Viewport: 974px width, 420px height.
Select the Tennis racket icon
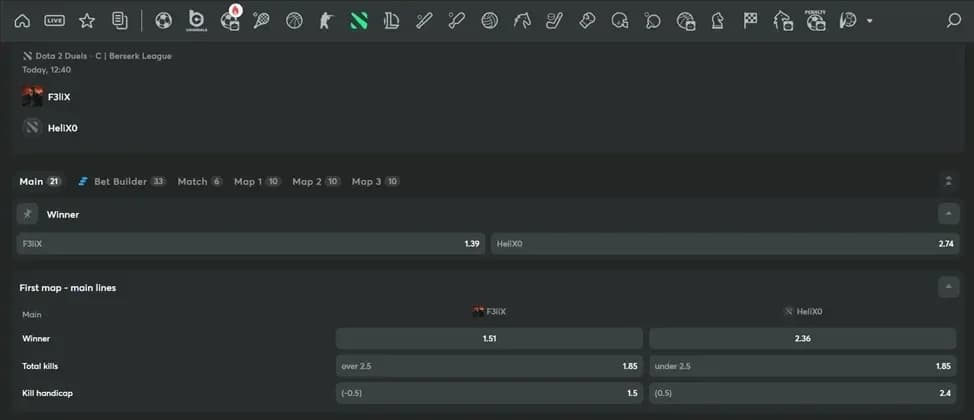pyautogui.click(x=261, y=21)
